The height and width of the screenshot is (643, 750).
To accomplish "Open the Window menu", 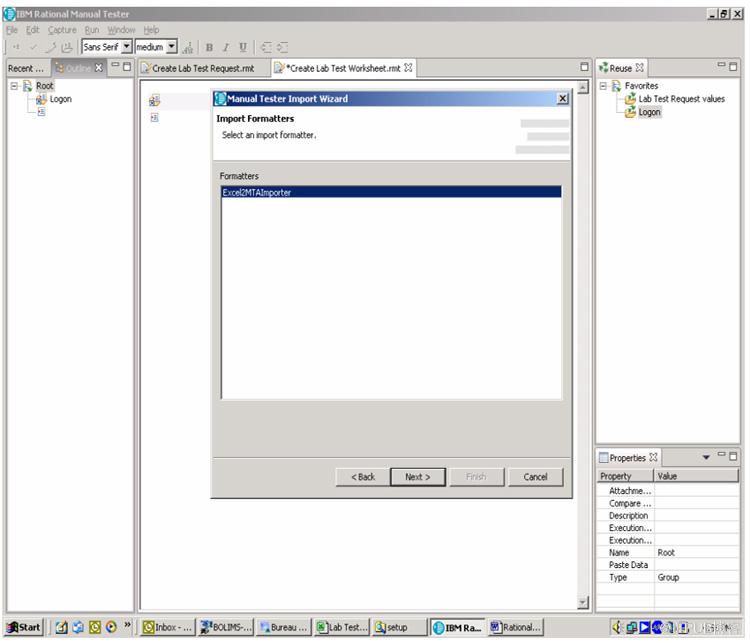I will pyautogui.click(x=121, y=30).
